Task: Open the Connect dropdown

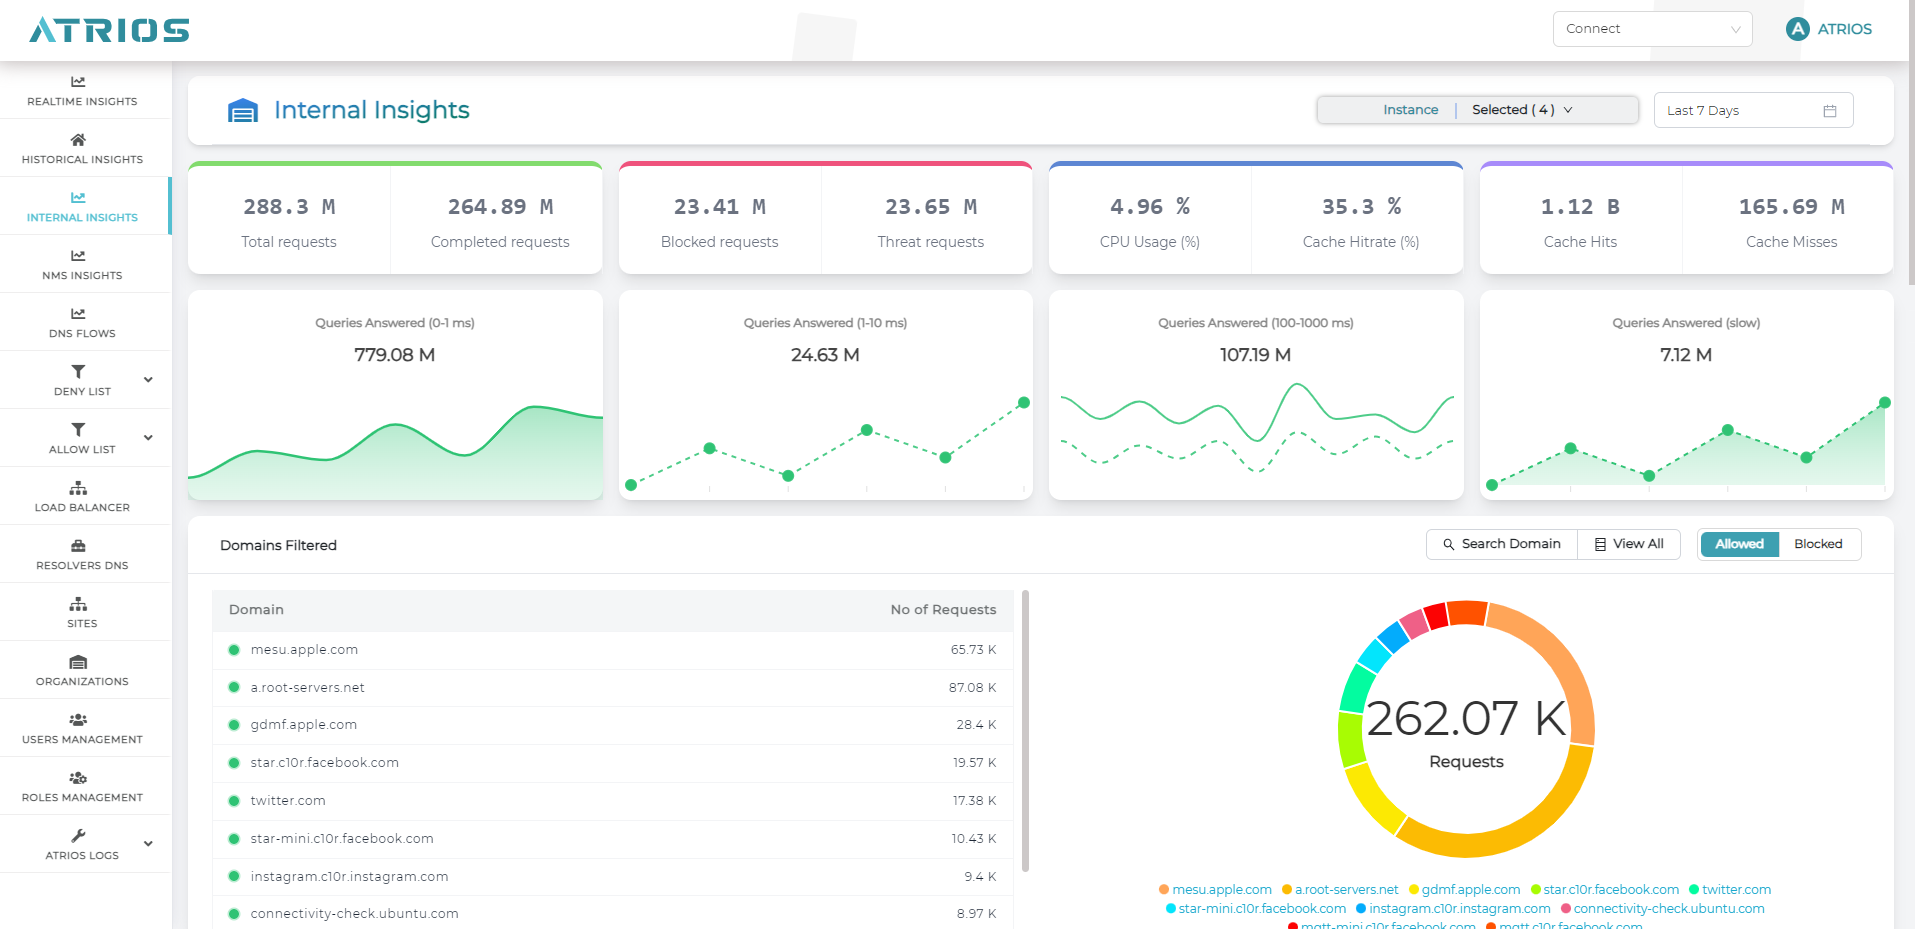Action: [x=1652, y=29]
